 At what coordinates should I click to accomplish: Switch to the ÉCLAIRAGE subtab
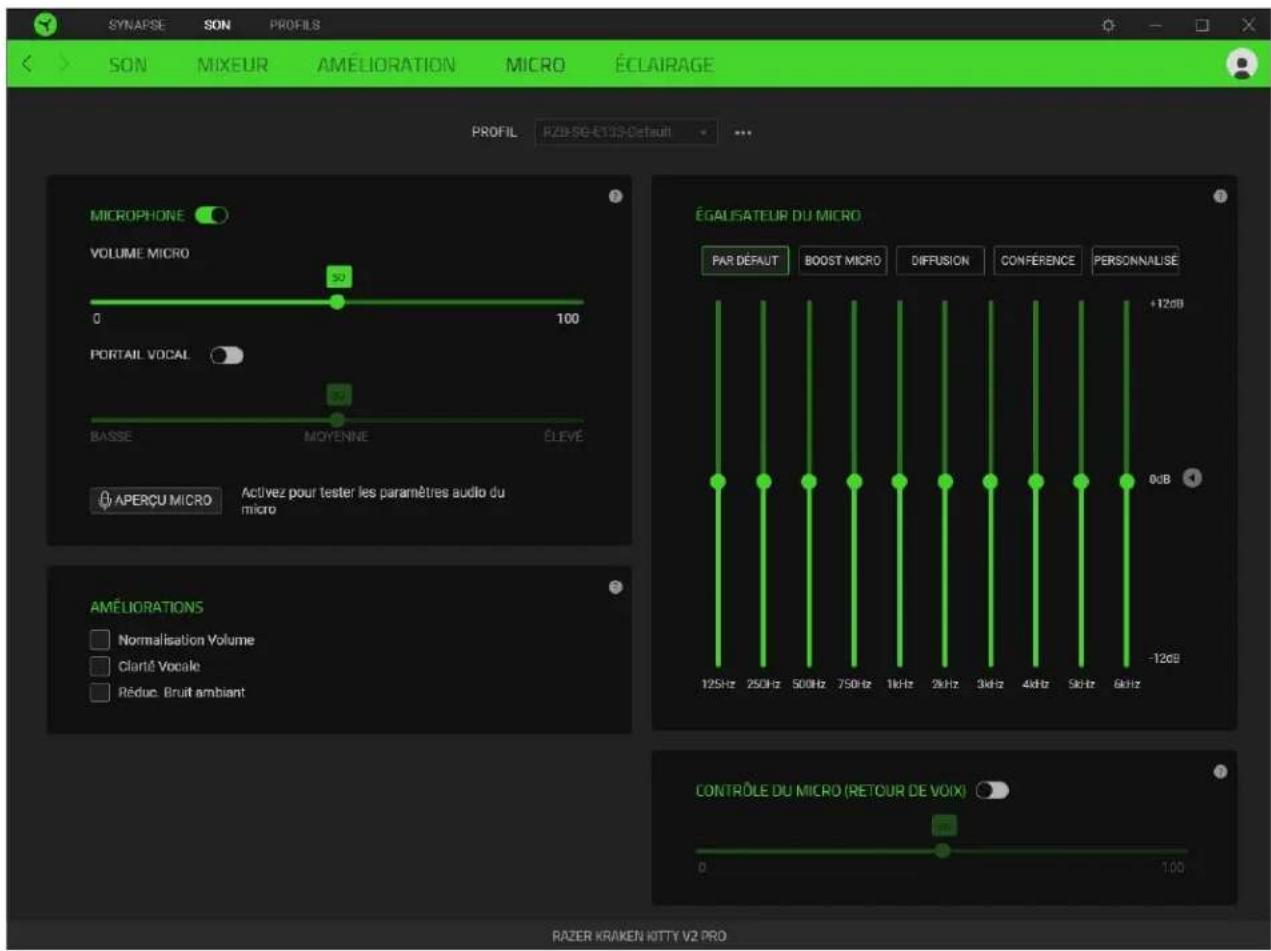[664, 65]
